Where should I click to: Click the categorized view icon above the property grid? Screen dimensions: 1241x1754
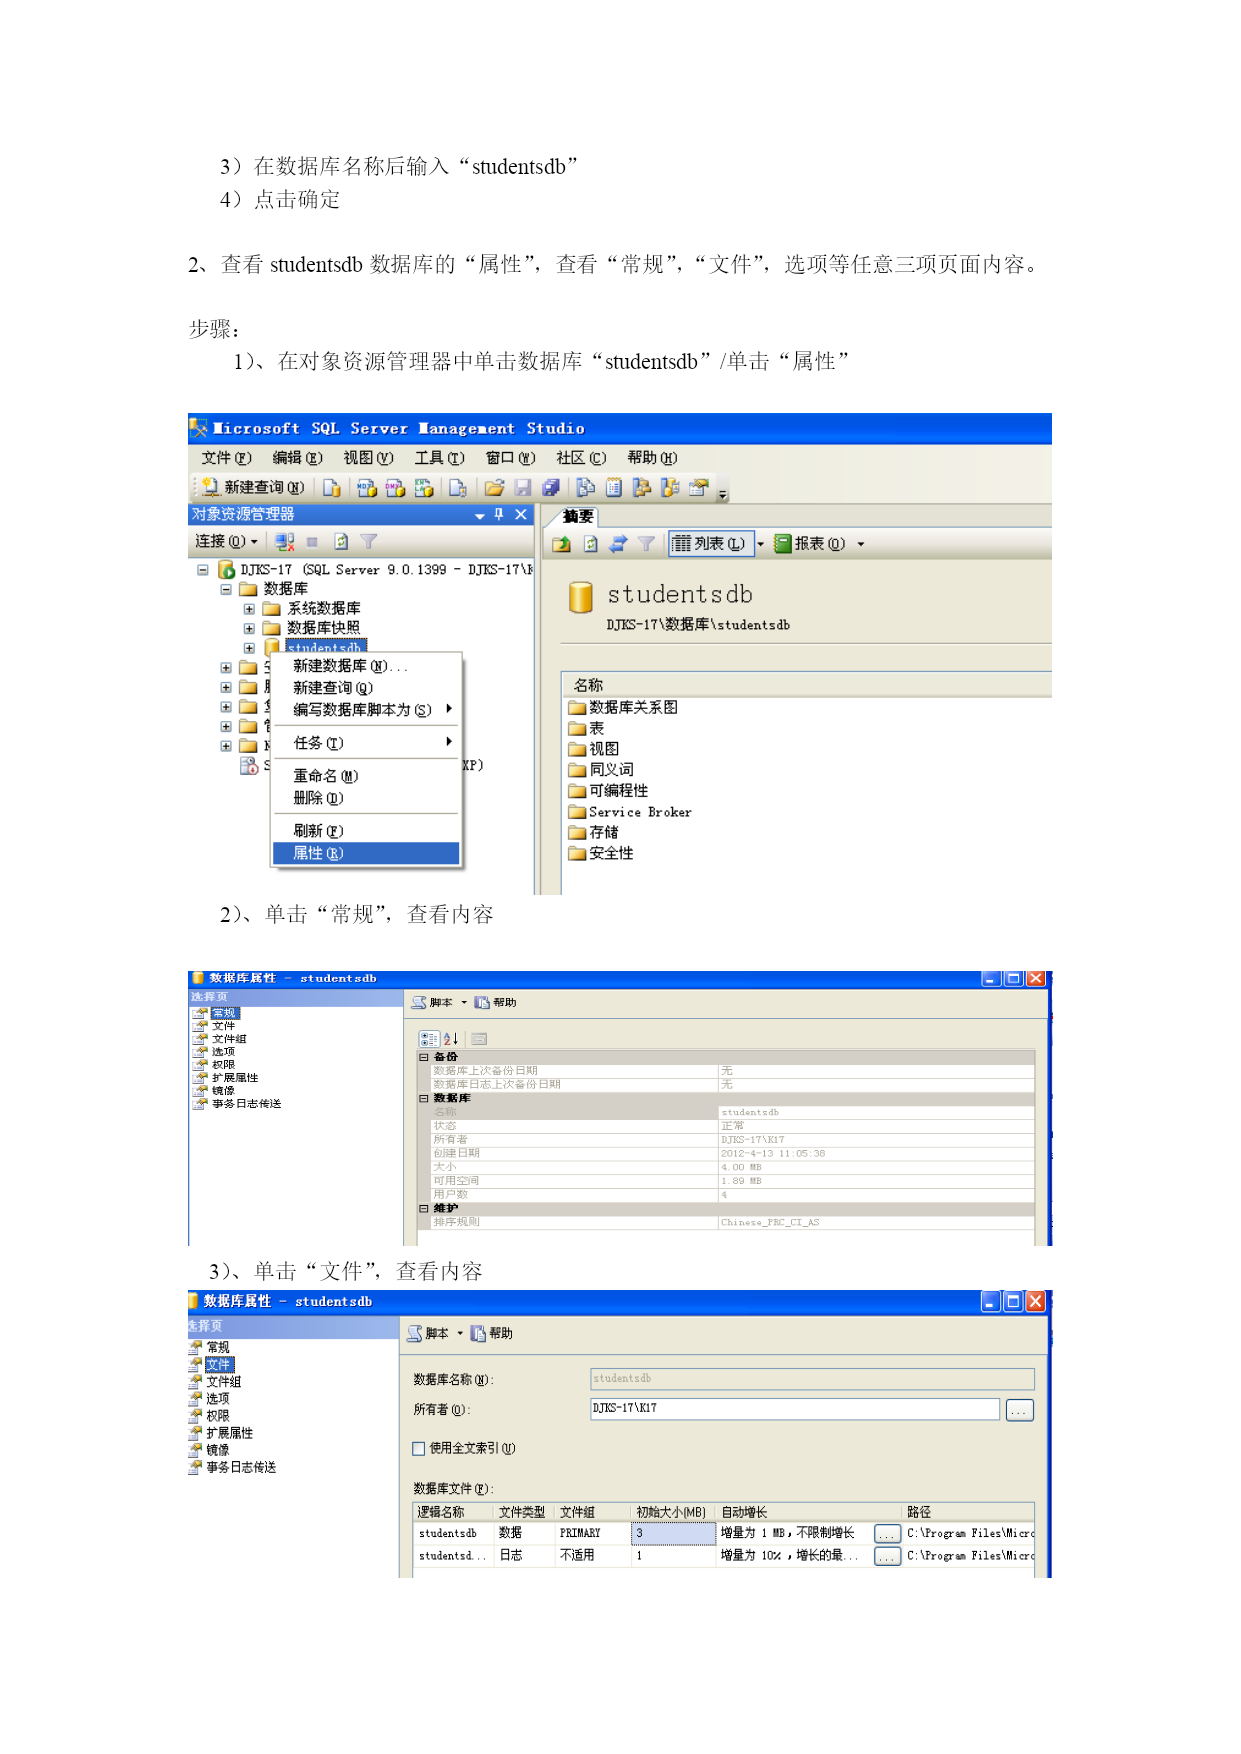pos(429,1039)
